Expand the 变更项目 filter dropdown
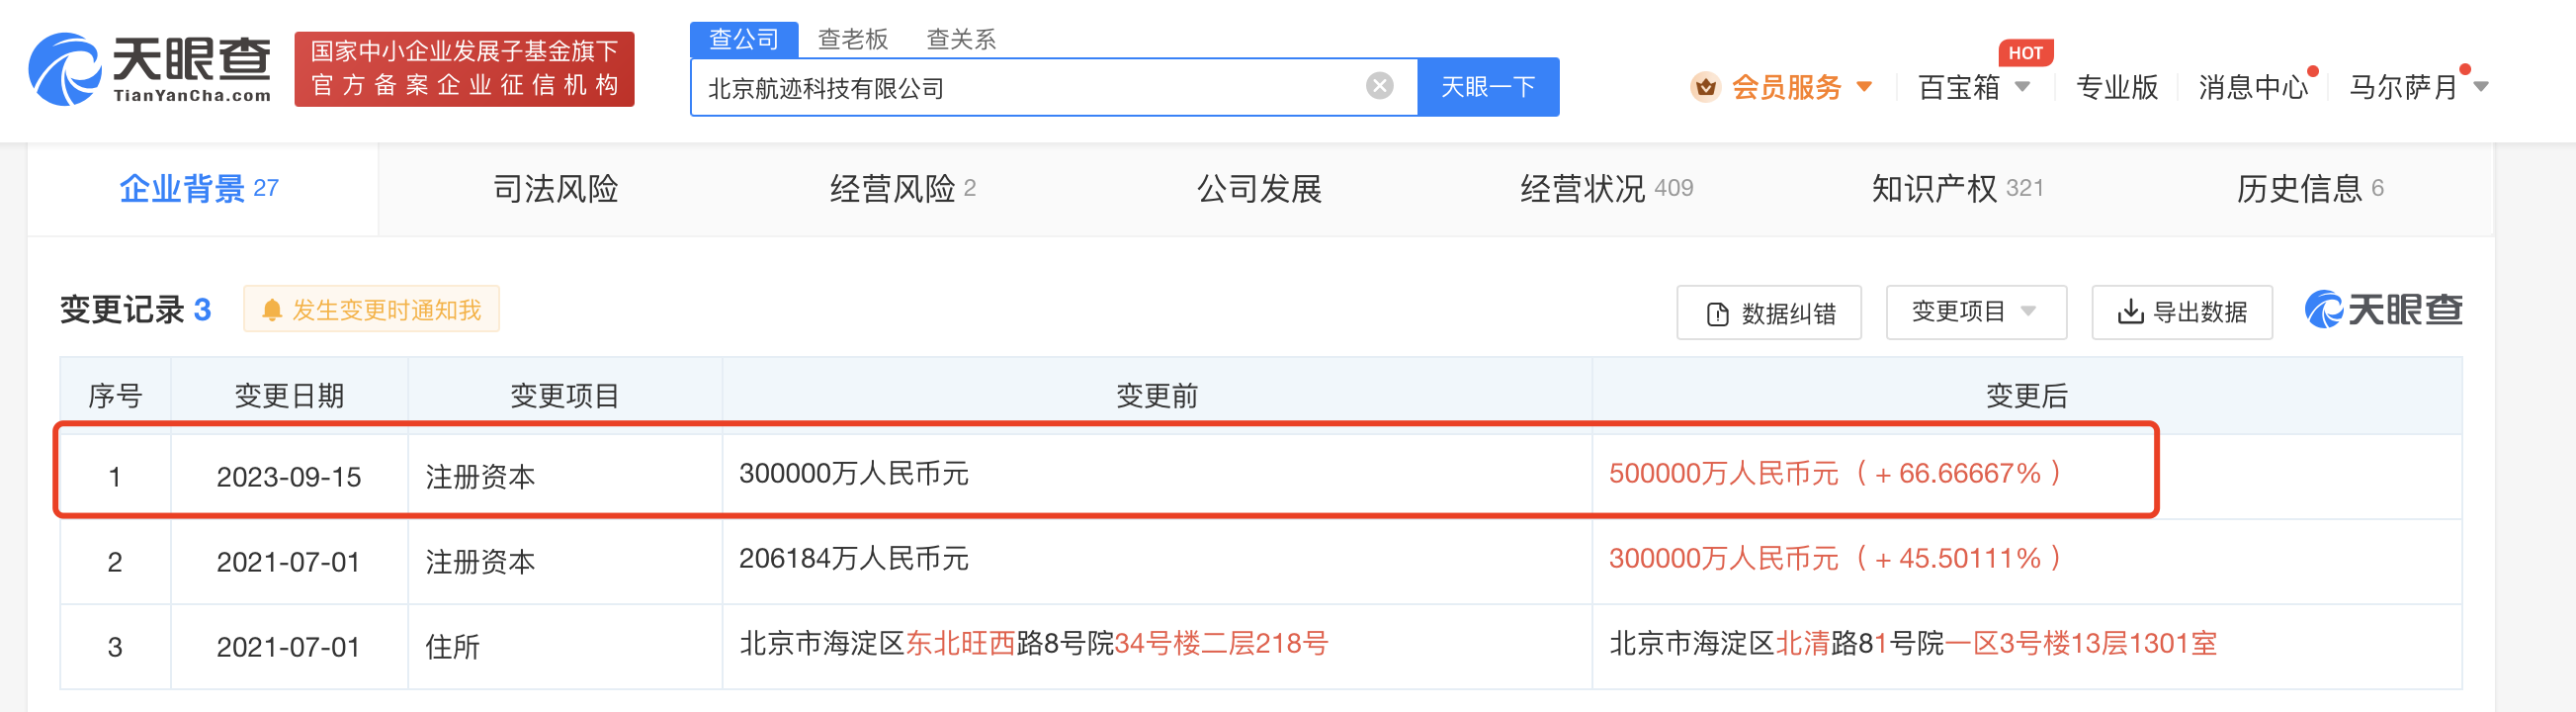 click(2028, 311)
